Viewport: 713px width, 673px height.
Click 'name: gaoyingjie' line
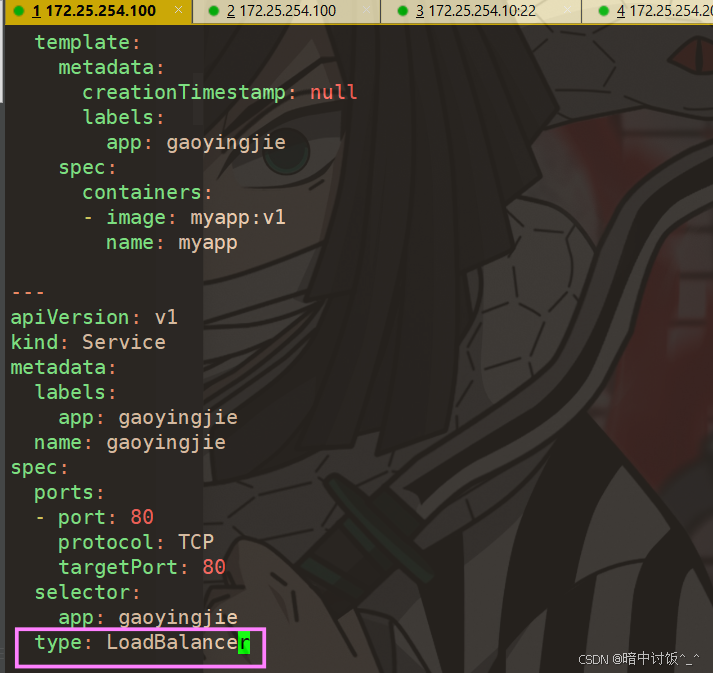pos(130,442)
